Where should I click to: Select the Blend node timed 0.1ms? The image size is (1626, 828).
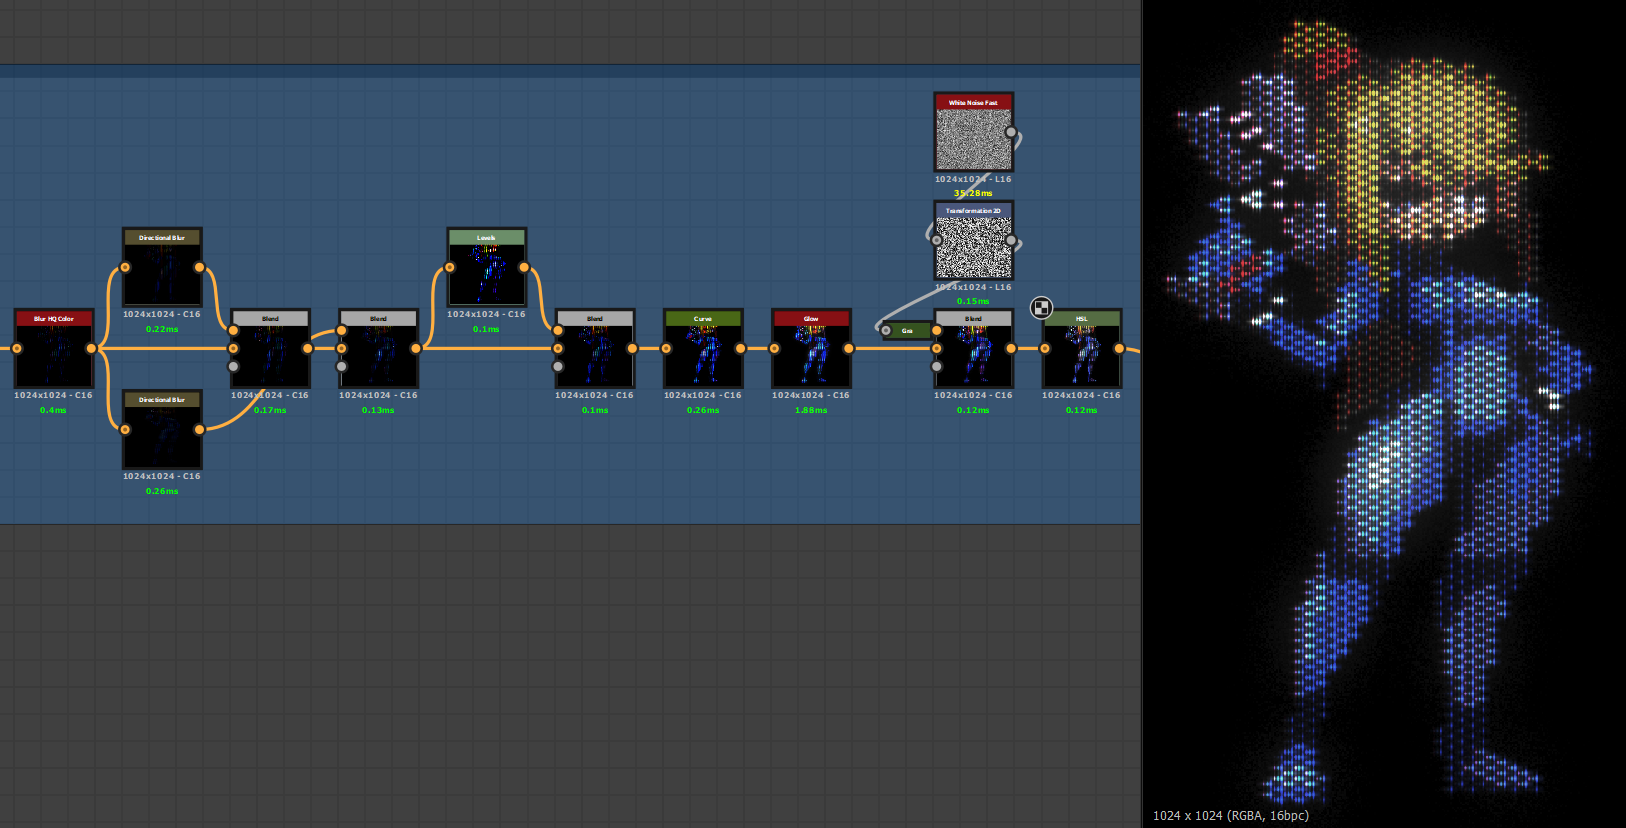coord(595,348)
